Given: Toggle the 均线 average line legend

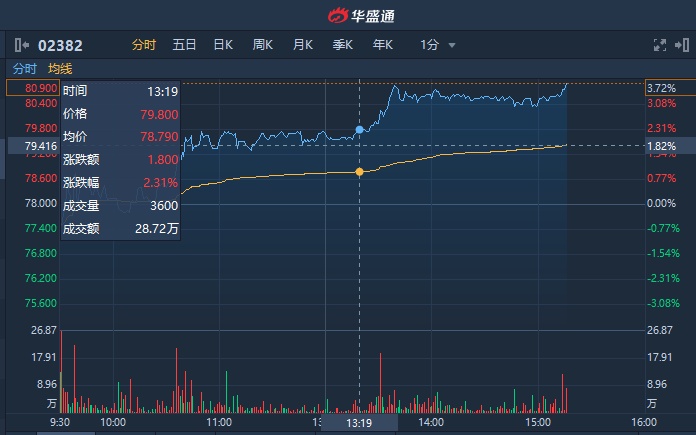Looking at the screenshot, I should [61, 69].
